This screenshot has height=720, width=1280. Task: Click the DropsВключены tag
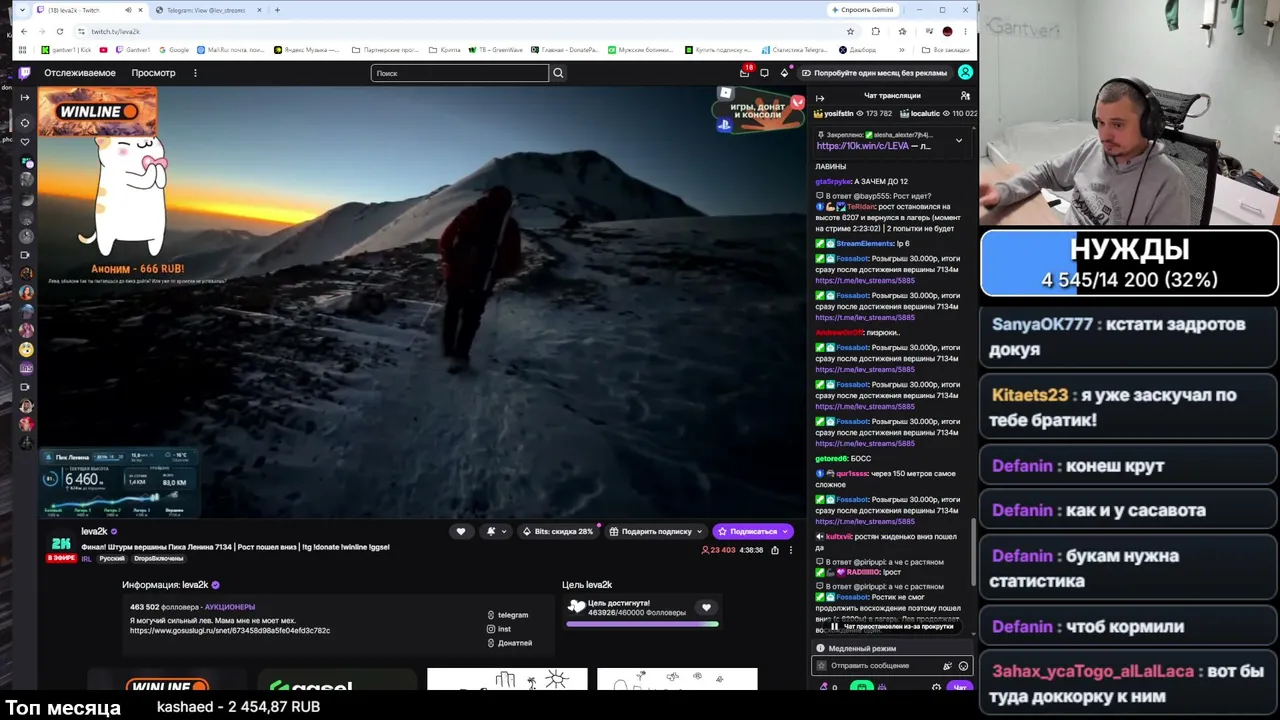tap(158, 559)
